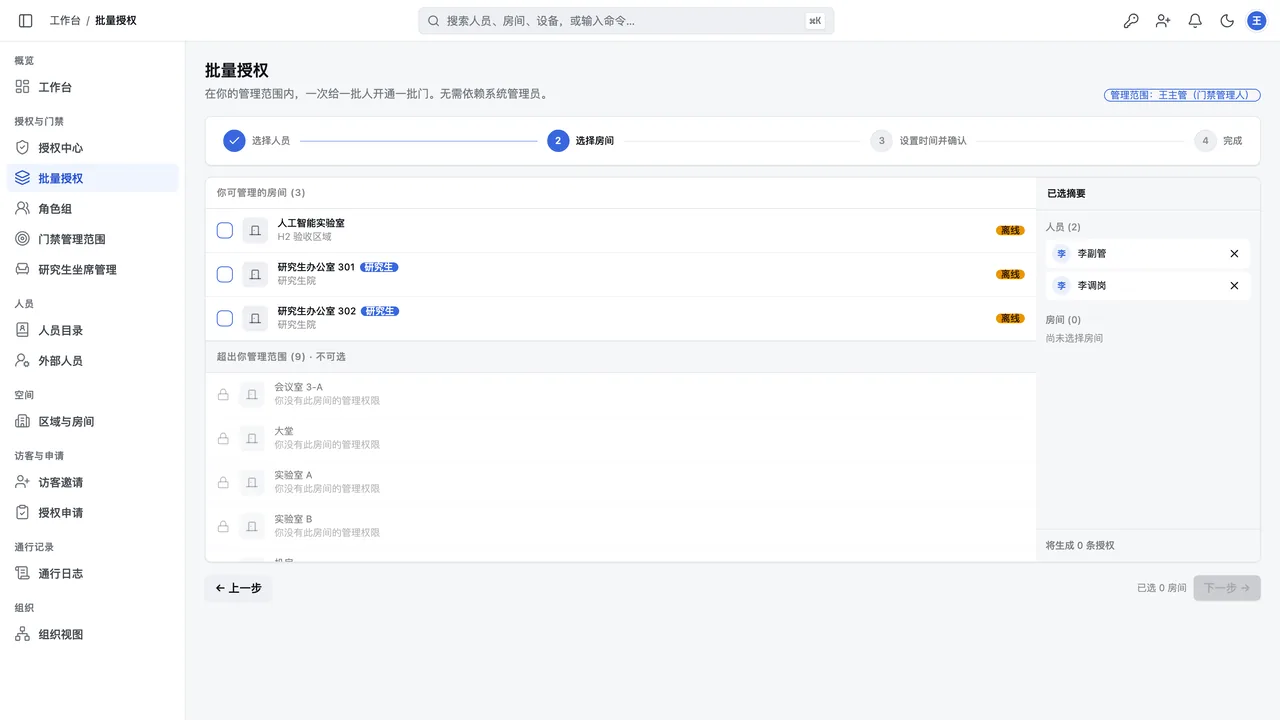Click the lock icon beside 实验室 B
1280x720 pixels.
[224, 526]
